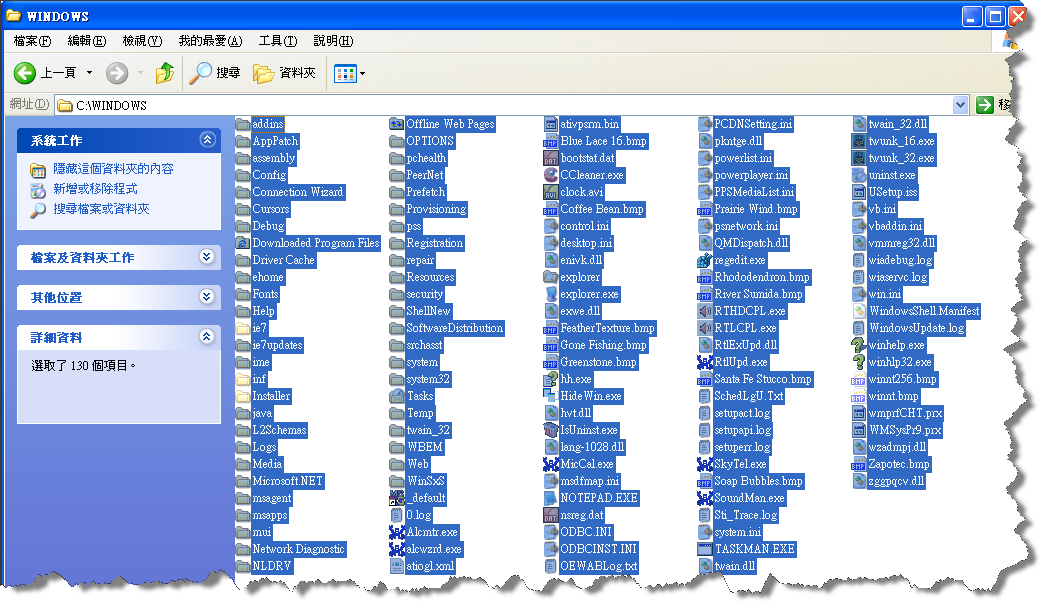Click the ODBCINST.INI file name
The height and width of the screenshot is (602, 1041).
[599, 549]
